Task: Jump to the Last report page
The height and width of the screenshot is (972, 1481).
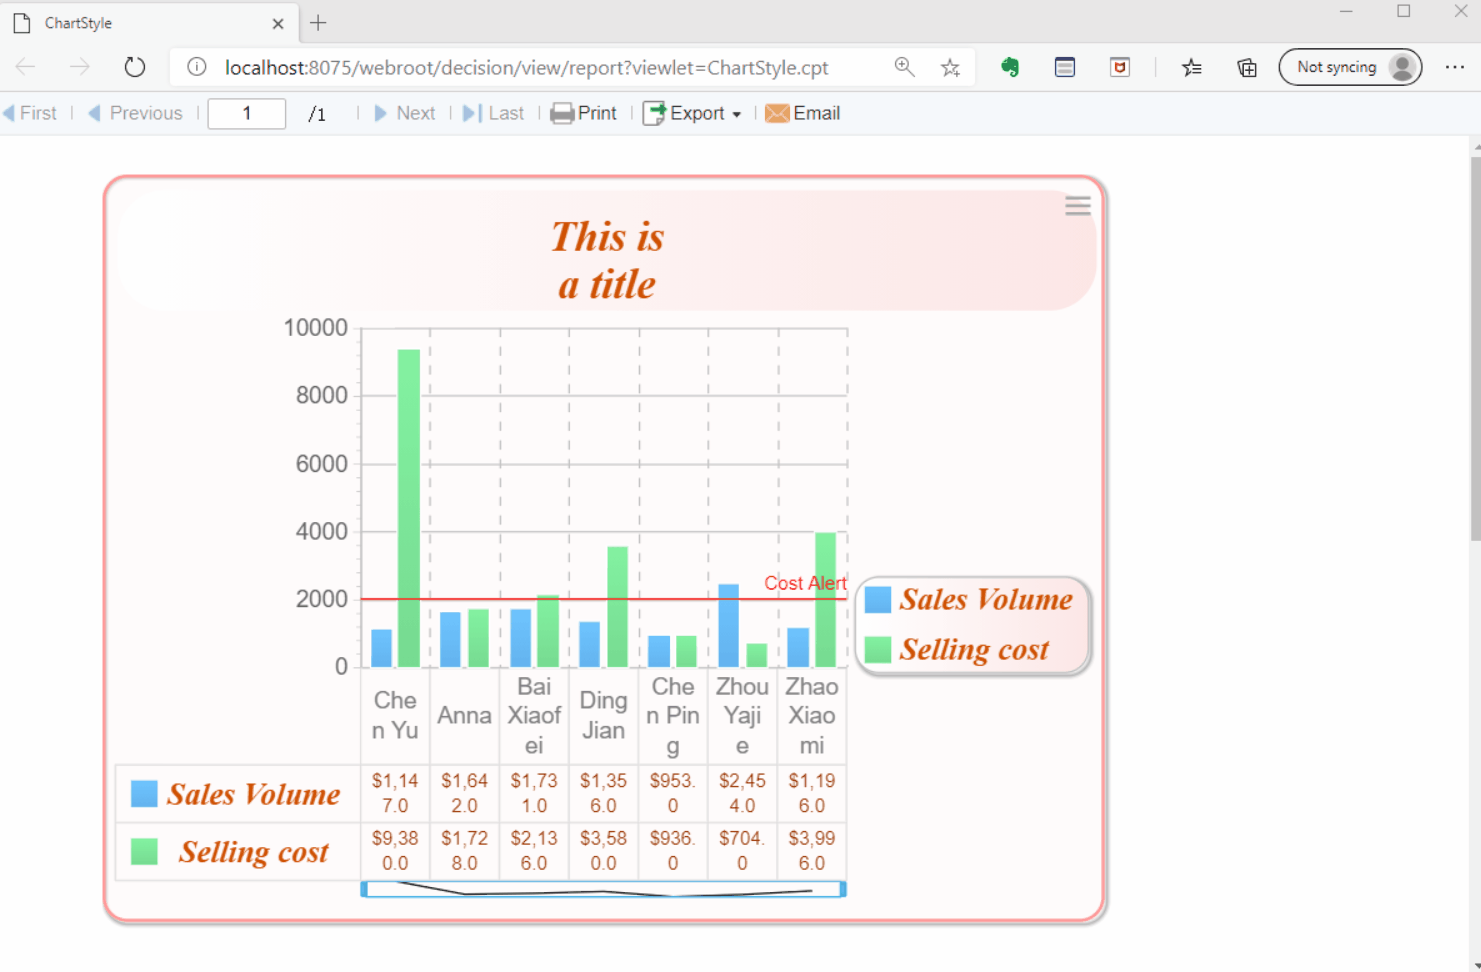Action: point(494,113)
